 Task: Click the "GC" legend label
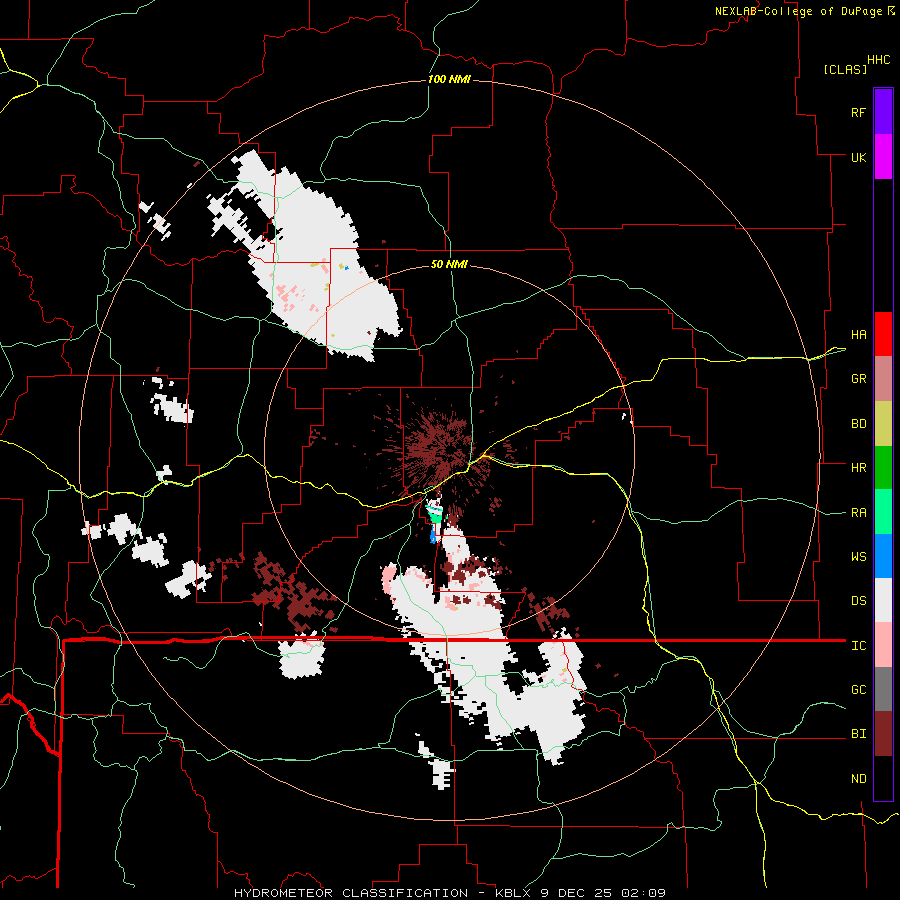tap(858, 690)
